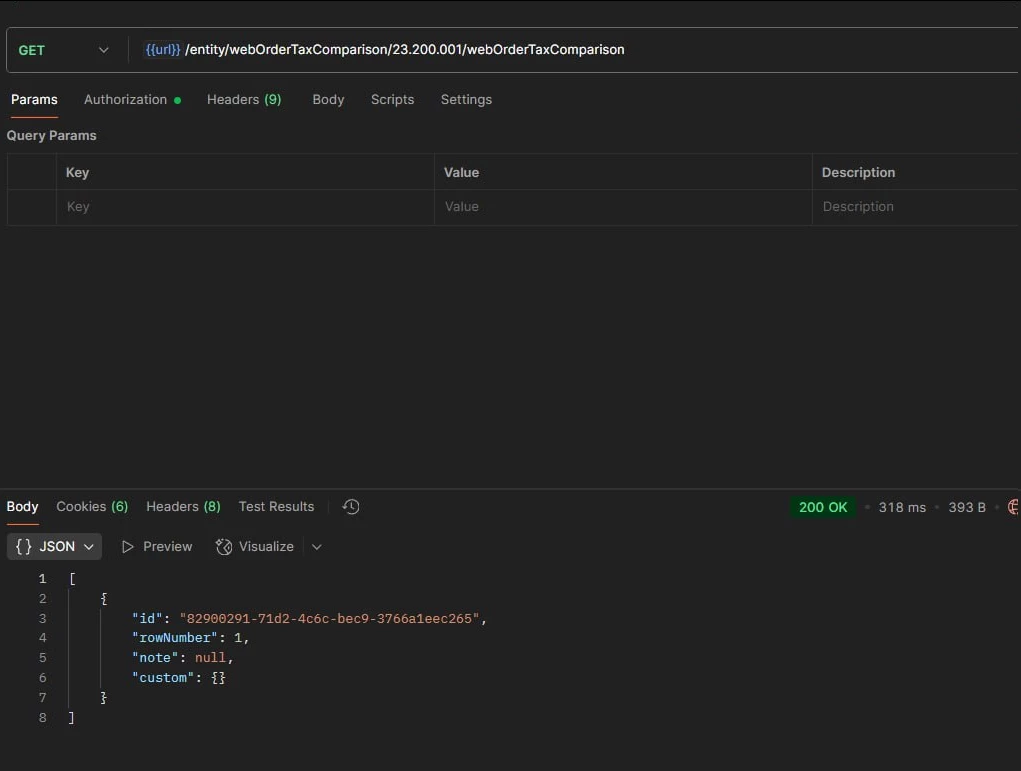Switch to the Scripts tab

coord(392,99)
